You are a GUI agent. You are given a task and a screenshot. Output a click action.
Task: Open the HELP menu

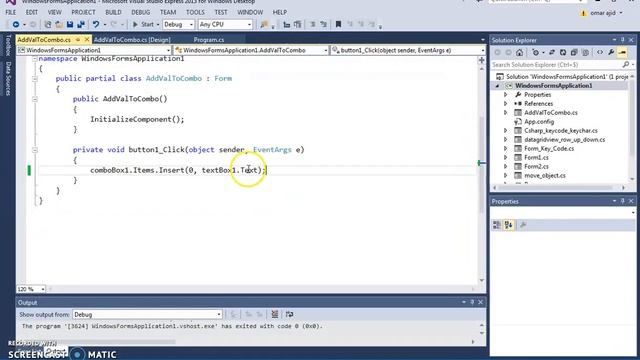[280, 12]
